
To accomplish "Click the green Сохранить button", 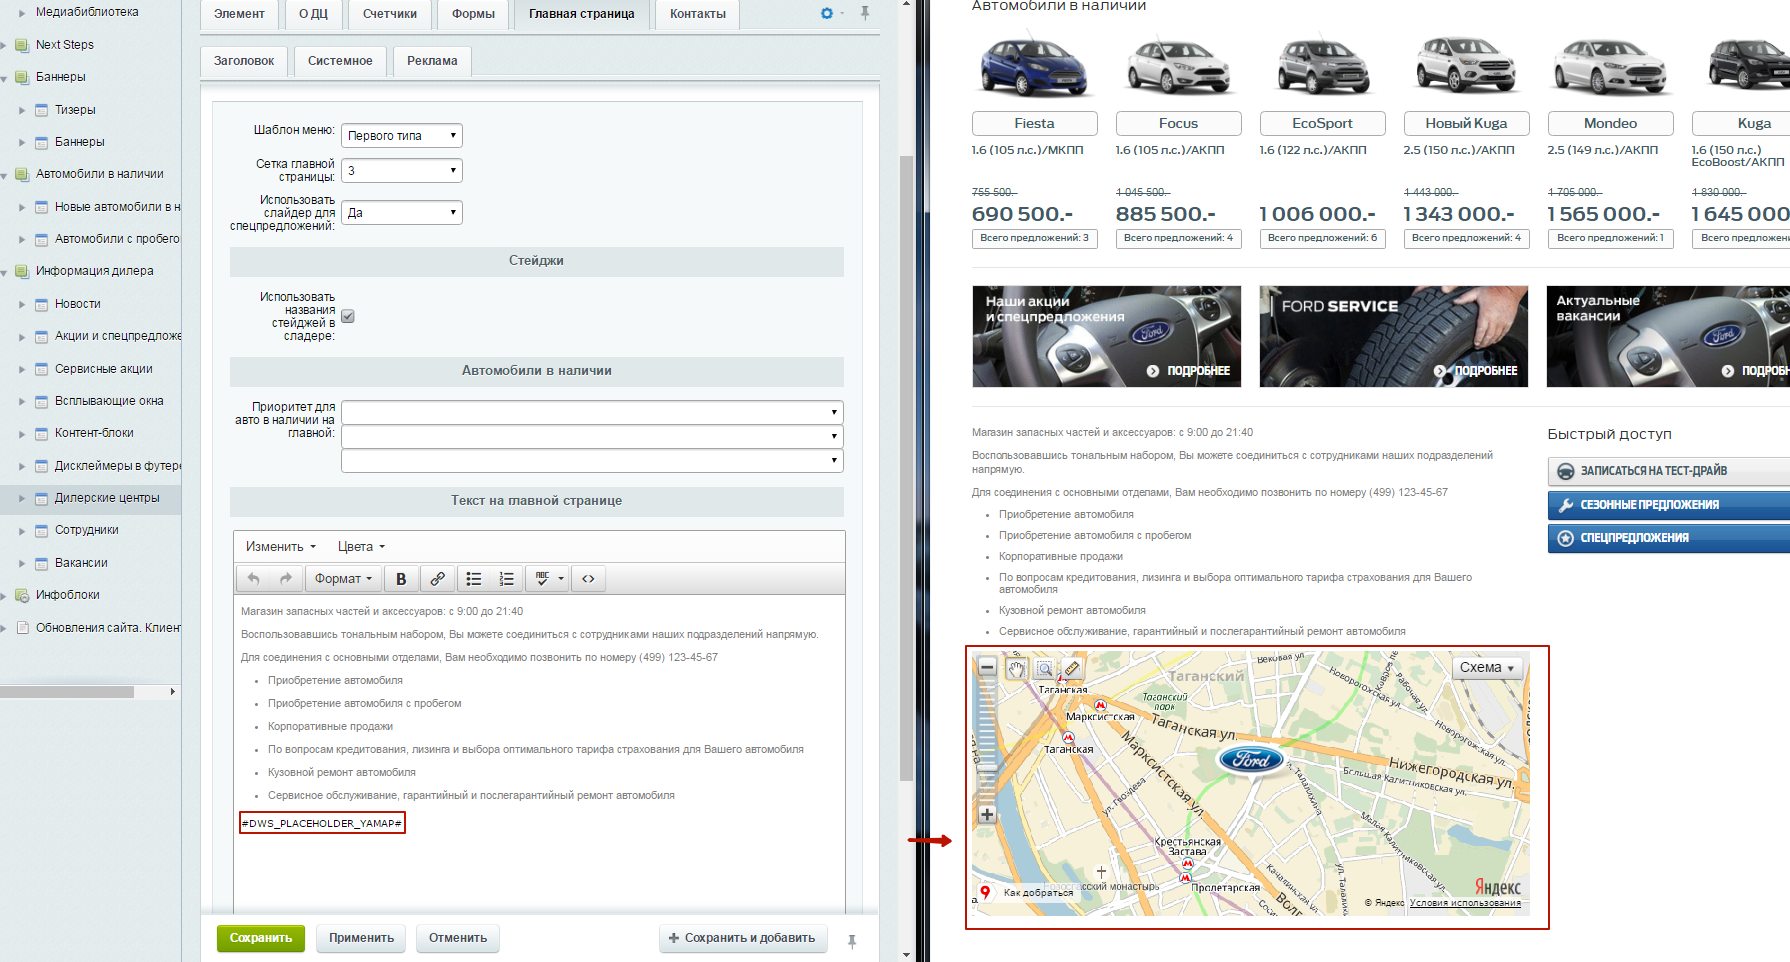I will pyautogui.click(x=261, y=938).
